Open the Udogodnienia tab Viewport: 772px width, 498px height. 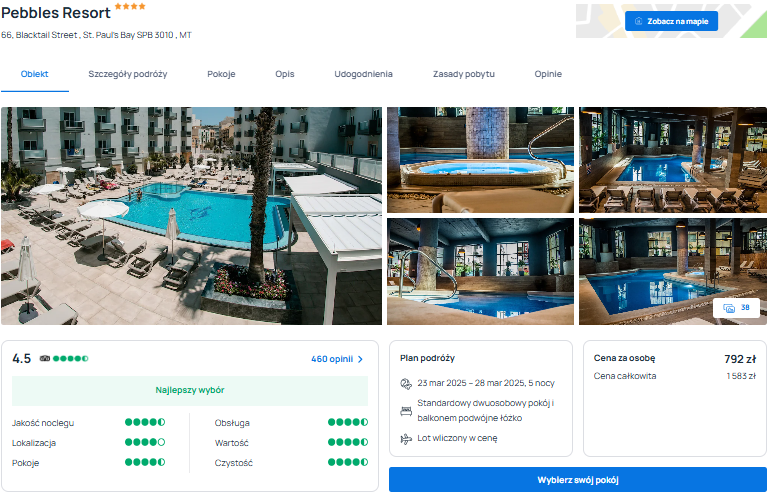[x=363, y=74]
